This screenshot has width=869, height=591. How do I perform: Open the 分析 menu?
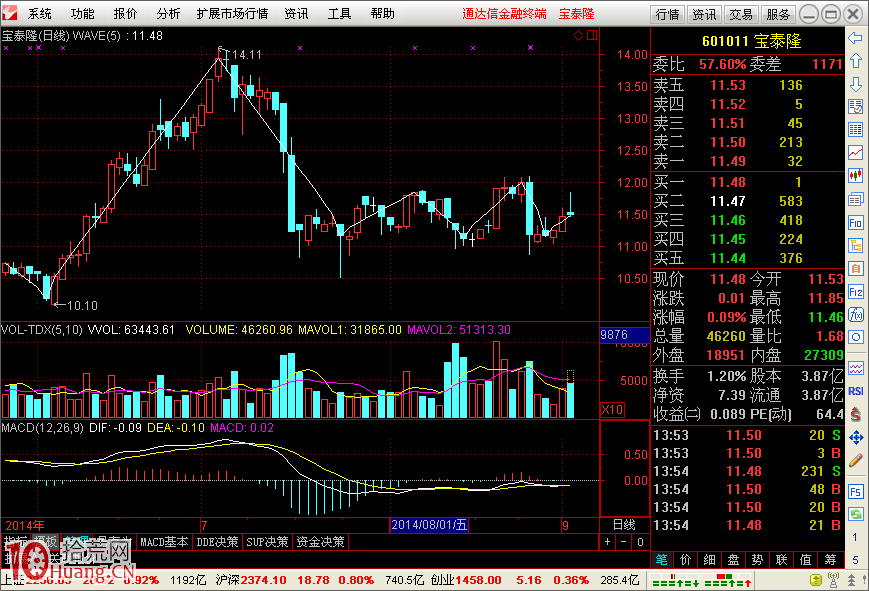tap(168, 13)
